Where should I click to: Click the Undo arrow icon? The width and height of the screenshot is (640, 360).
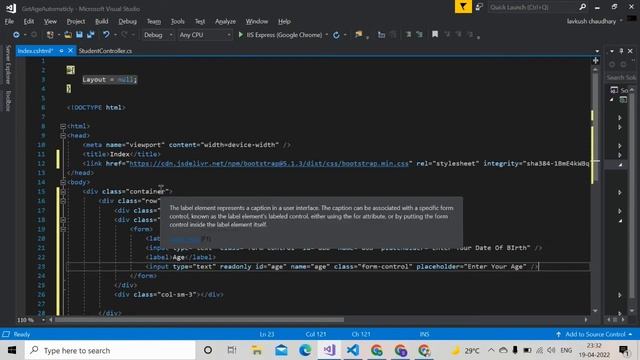pyautogui.click(x=106, y=35)
